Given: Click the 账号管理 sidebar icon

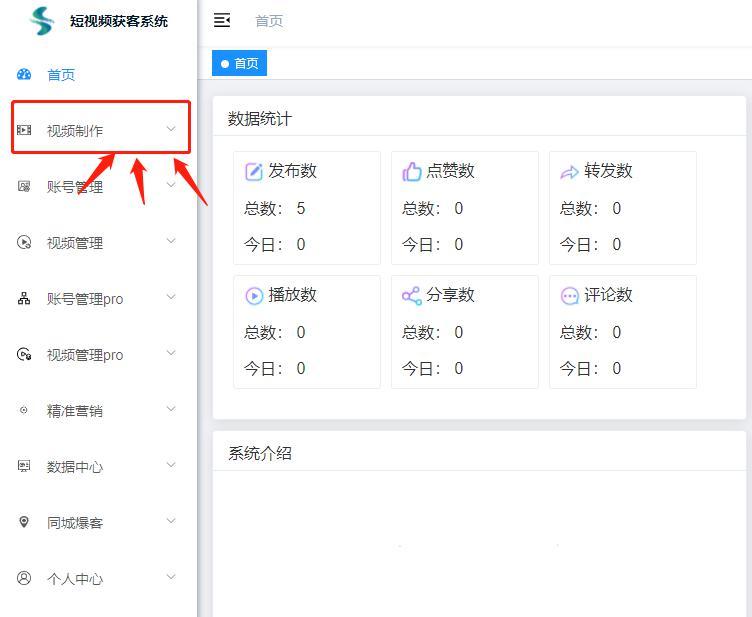Looking at the screenshot, I should click(x=24, y=186).
